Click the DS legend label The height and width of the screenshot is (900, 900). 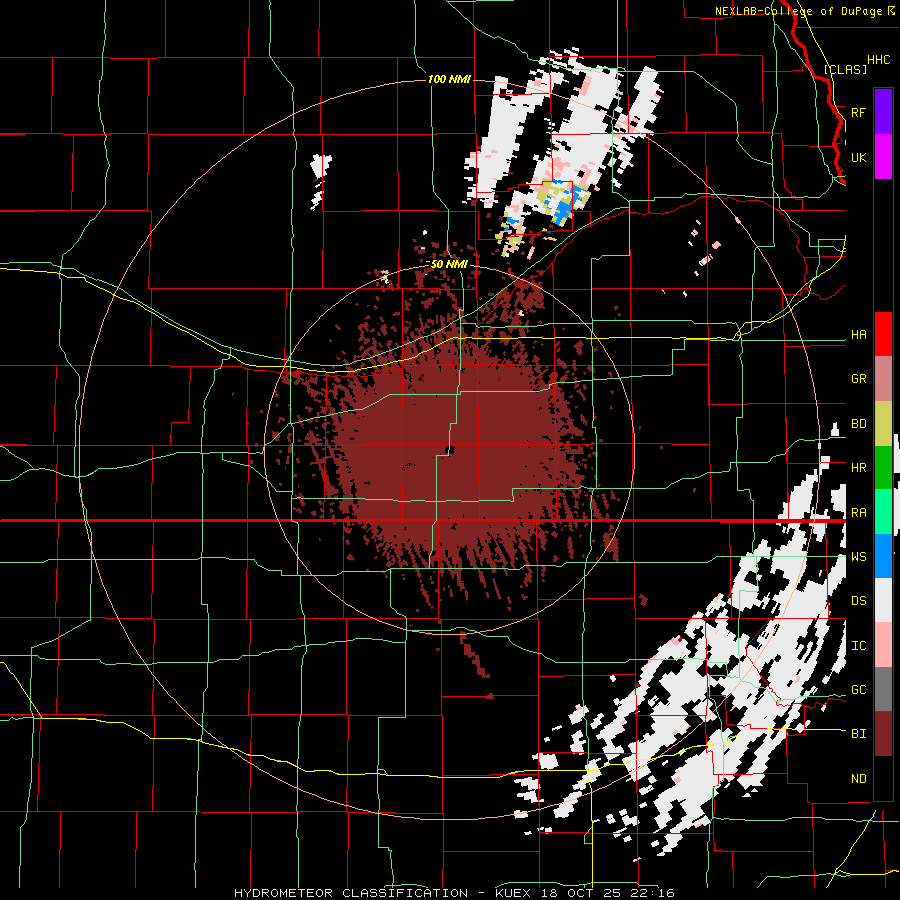point(858,601)
